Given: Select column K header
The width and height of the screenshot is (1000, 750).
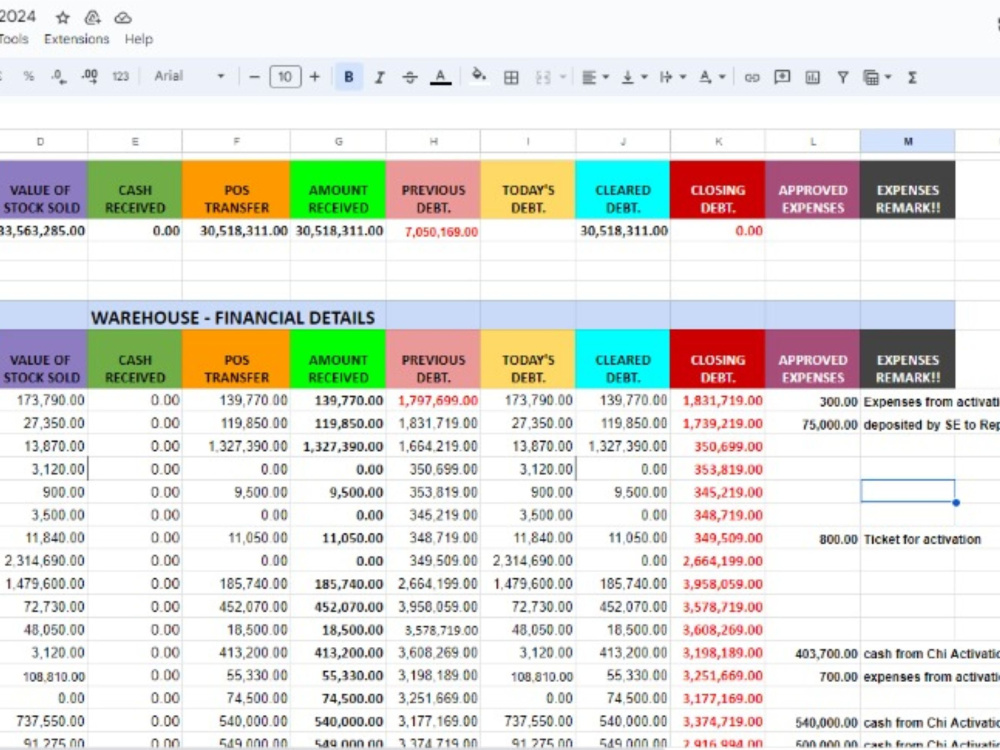Looking at the screenshot, I should [x=717, y=142].
